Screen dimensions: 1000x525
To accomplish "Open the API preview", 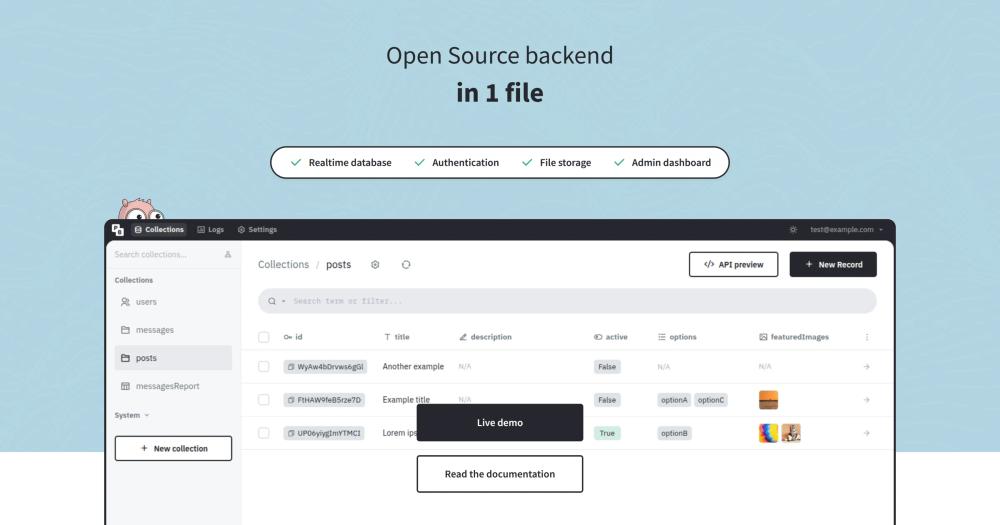I will pyautogui.click(x=733, y=265).
